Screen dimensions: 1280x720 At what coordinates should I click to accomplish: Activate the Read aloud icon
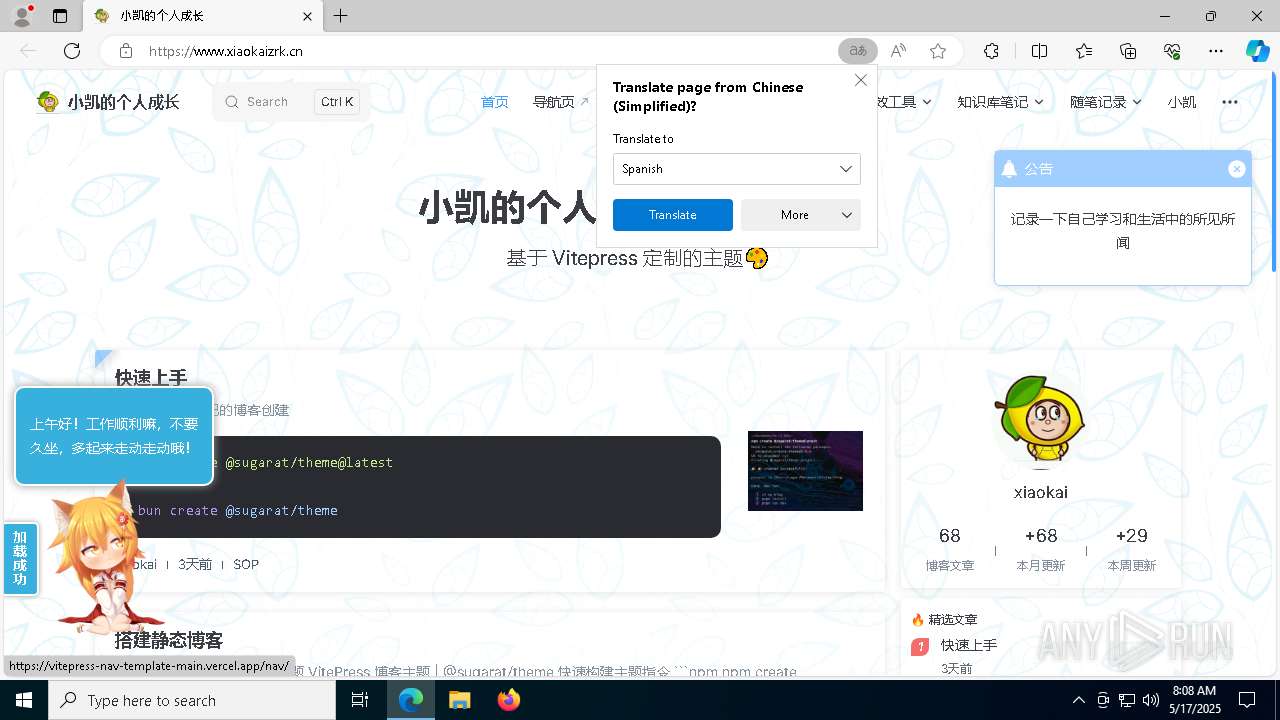(x=898, y=51)
